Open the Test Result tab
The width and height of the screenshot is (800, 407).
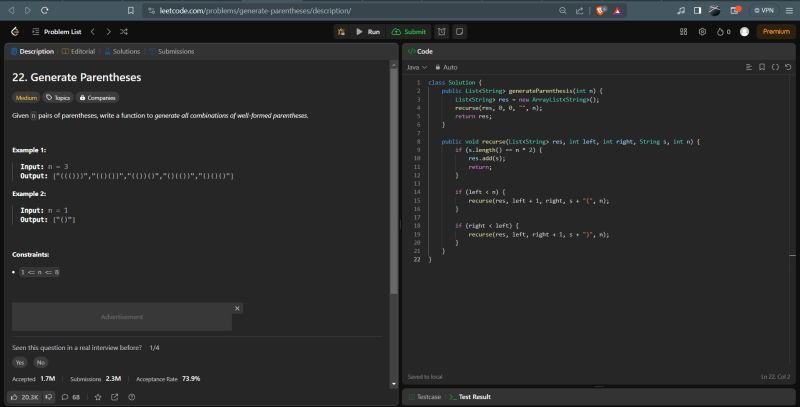(x=470, y=397)
